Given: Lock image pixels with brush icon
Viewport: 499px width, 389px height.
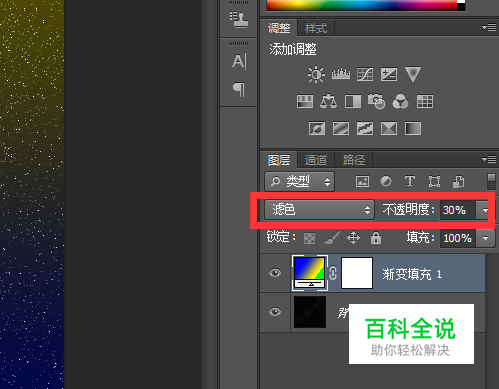Looking at the screenshot, I should click(x=332, y=238).
